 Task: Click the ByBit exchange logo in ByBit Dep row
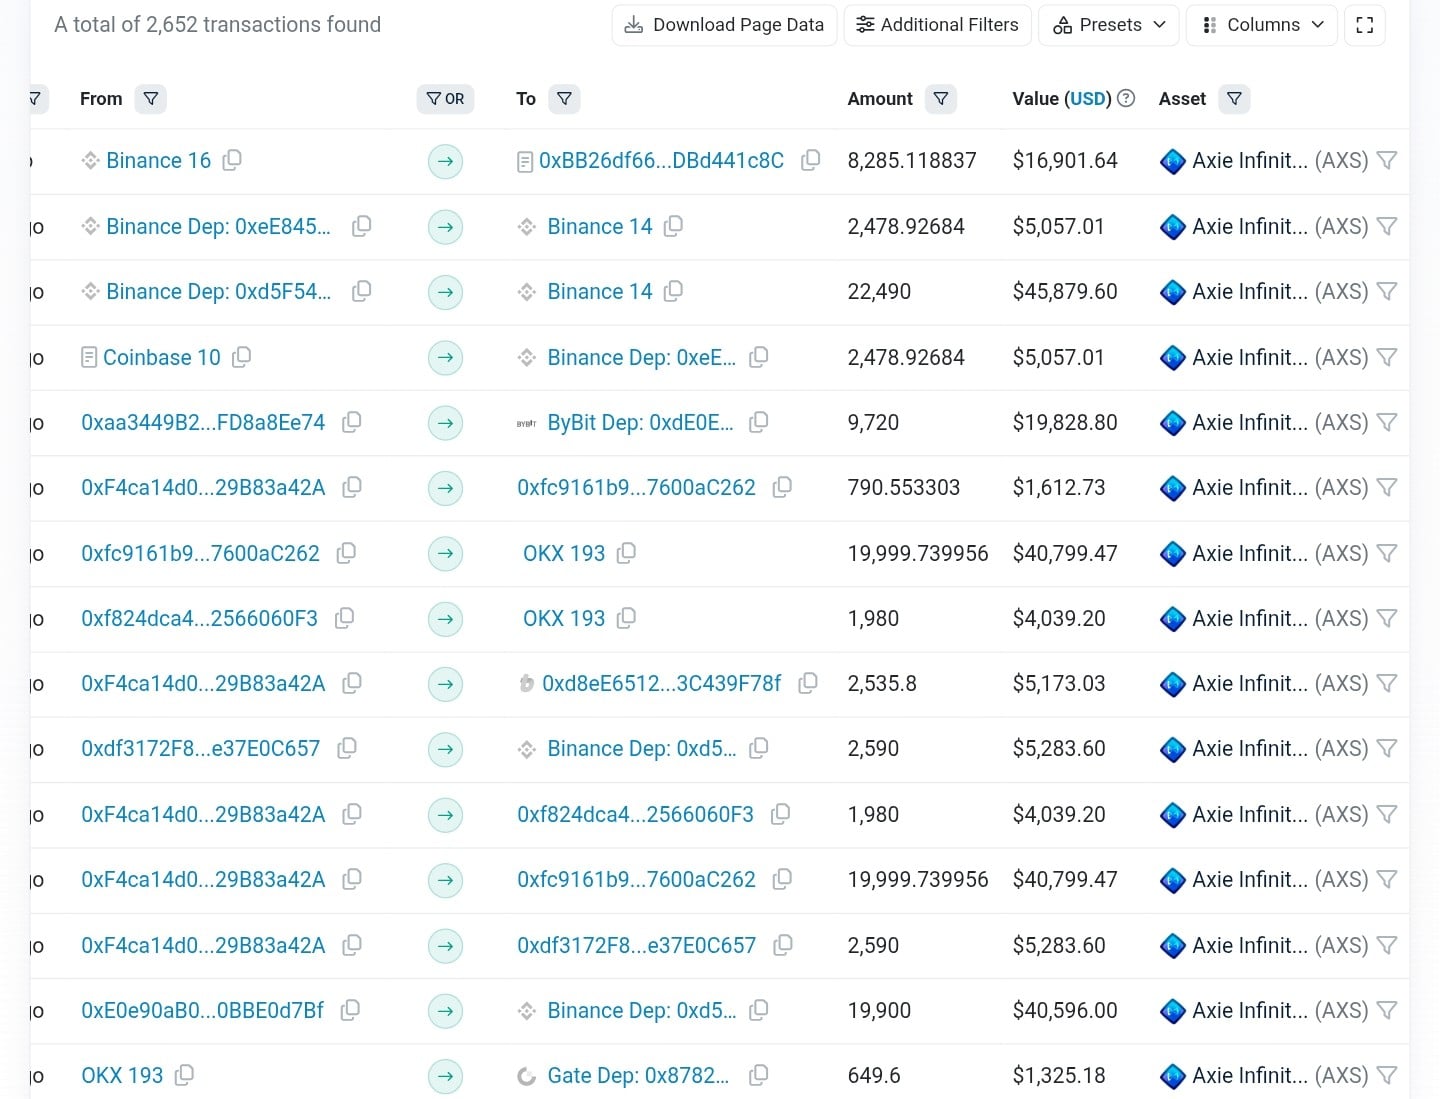pyautogui.click(x=524, y=422)
